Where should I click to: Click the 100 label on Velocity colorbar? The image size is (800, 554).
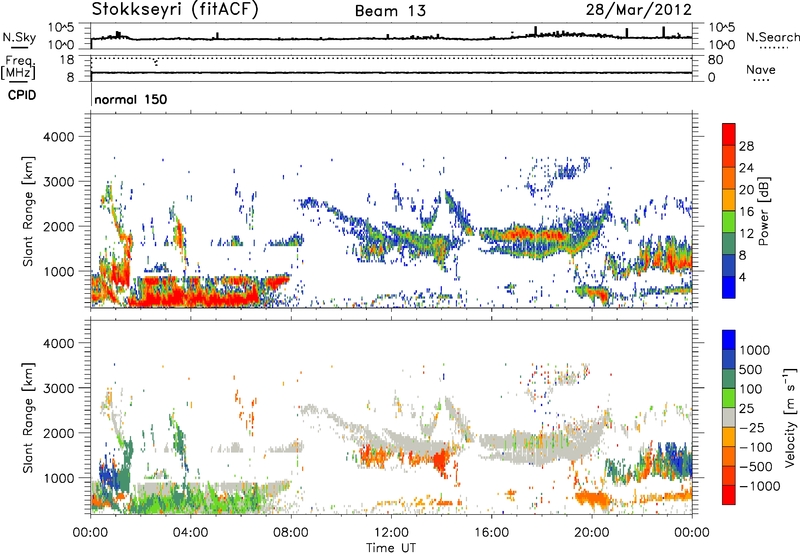pyautogui.click(x=751, y=389)
